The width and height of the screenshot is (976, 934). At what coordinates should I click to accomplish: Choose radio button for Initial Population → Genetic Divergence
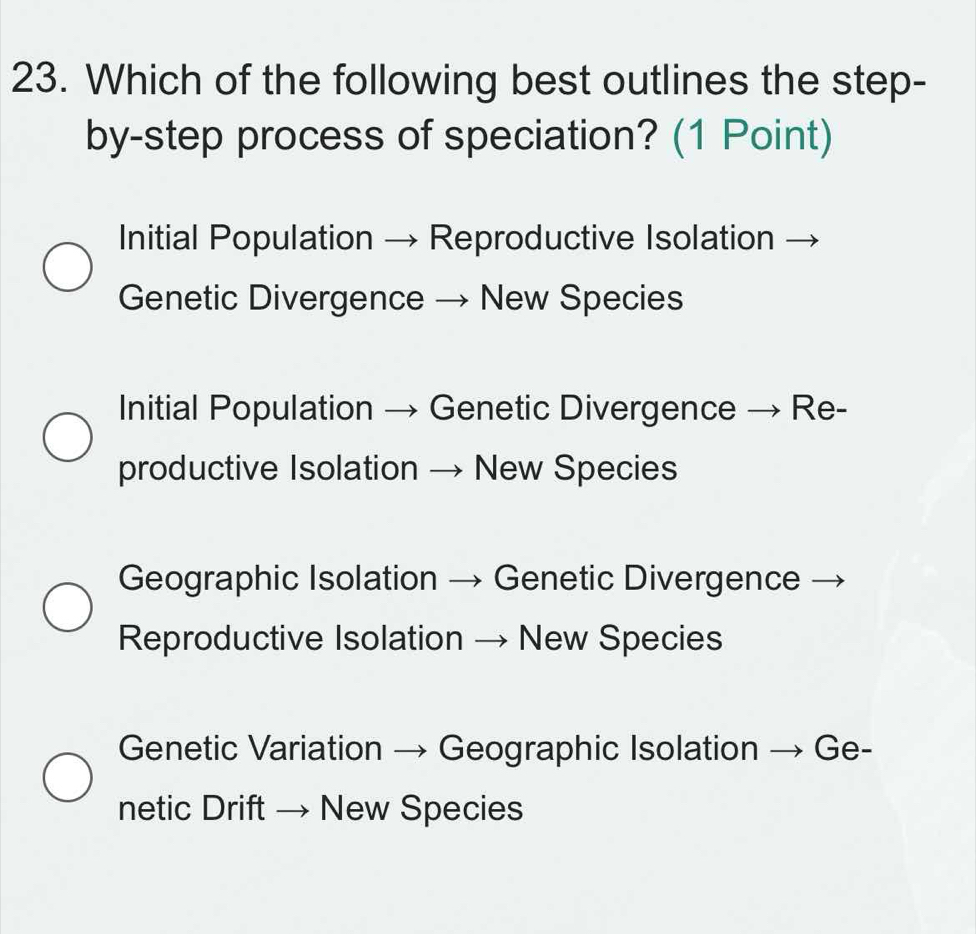(x=67, y=439)
